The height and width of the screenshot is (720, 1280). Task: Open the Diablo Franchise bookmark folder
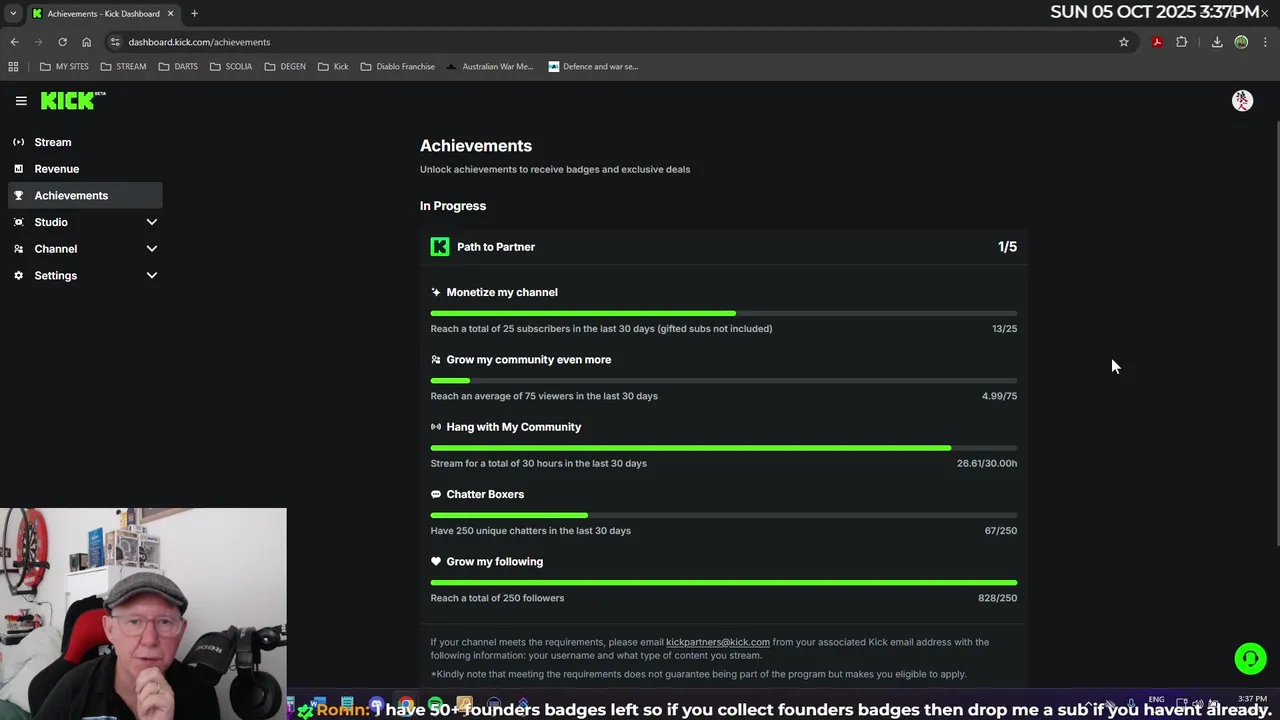coord(398,67)
